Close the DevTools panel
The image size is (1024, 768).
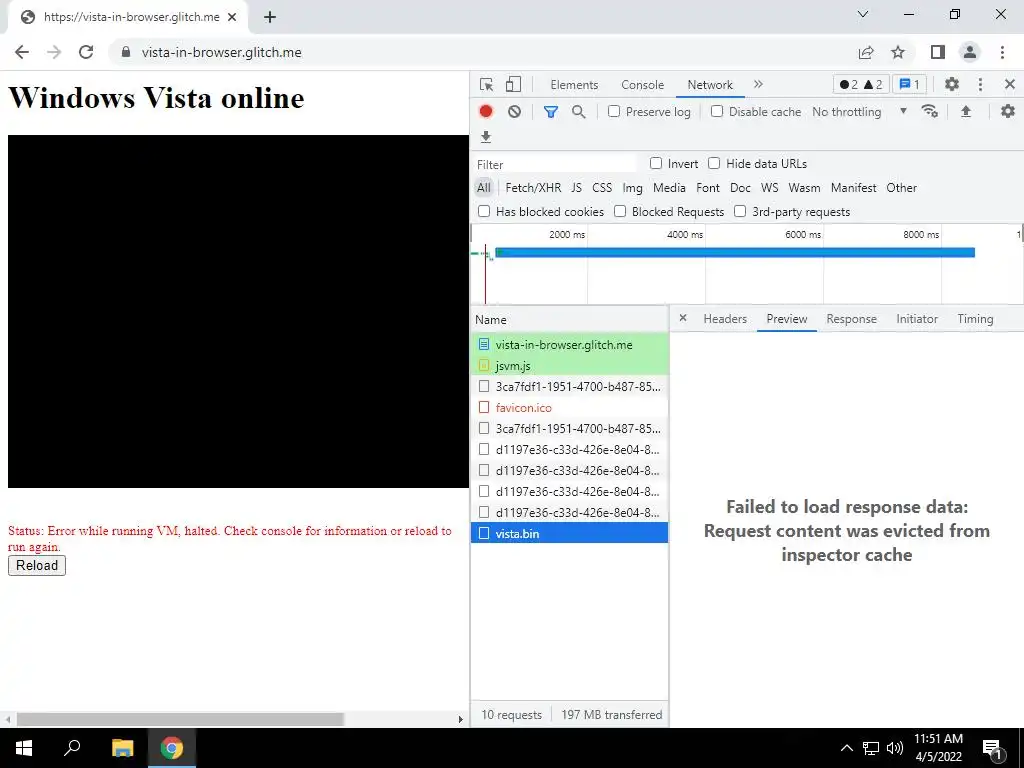coord(1010,84)
